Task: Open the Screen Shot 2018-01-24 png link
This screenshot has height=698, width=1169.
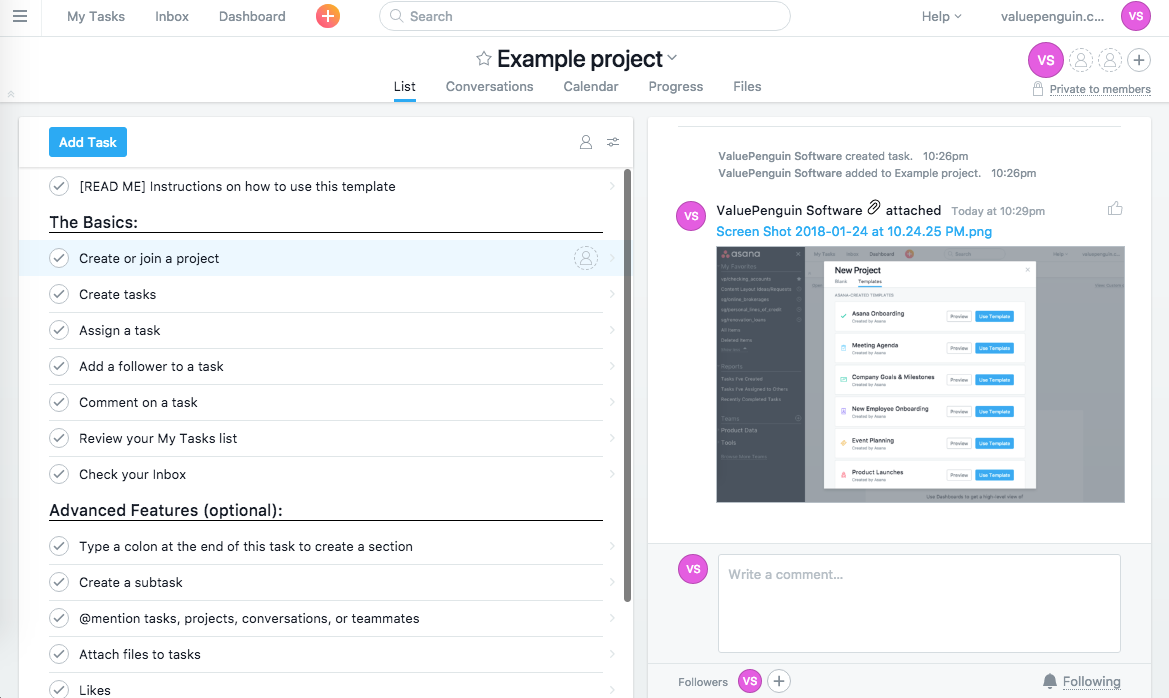Action: click(x=854, y=231)
